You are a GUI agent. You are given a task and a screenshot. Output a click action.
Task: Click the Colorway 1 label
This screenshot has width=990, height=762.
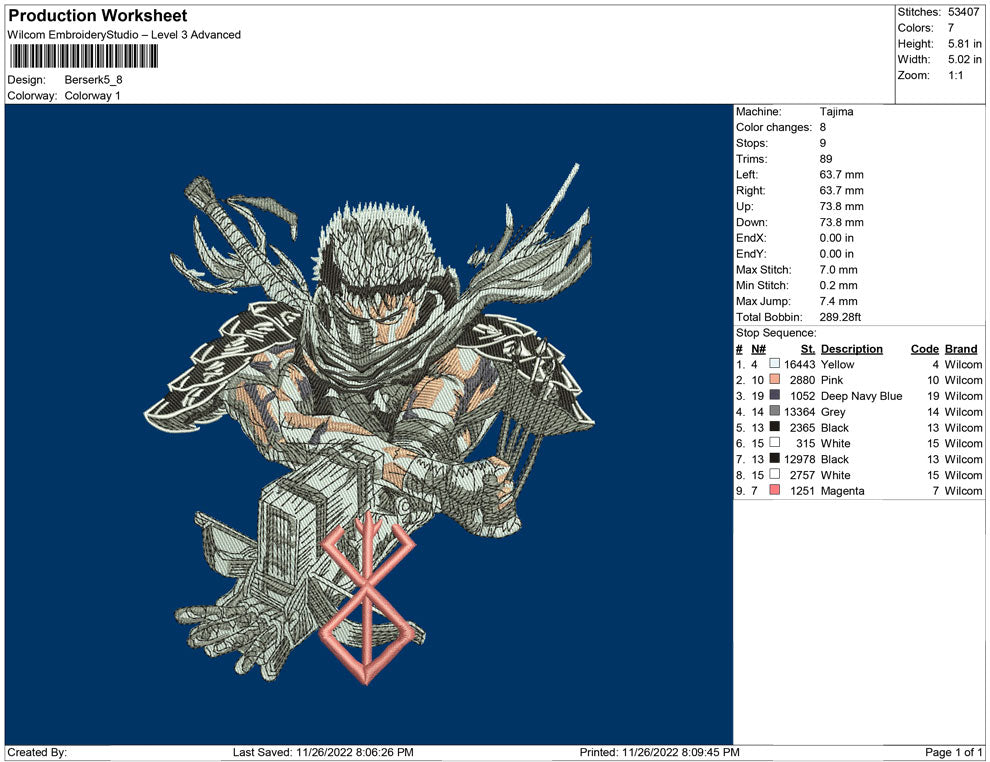(x=93, y=96)
